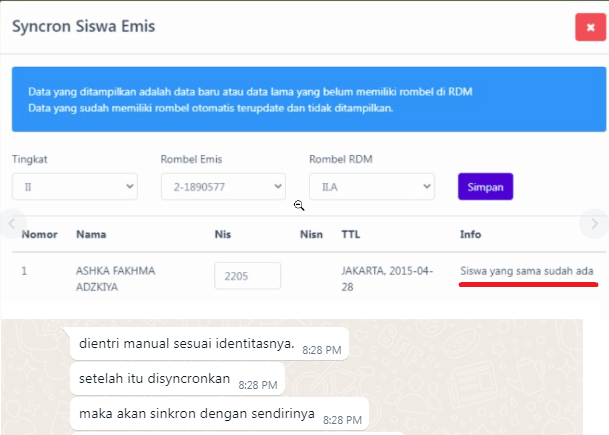Go to next image with right arrow
The height and width of the screenshot is (435, 609).
click(x=594, y=224)
